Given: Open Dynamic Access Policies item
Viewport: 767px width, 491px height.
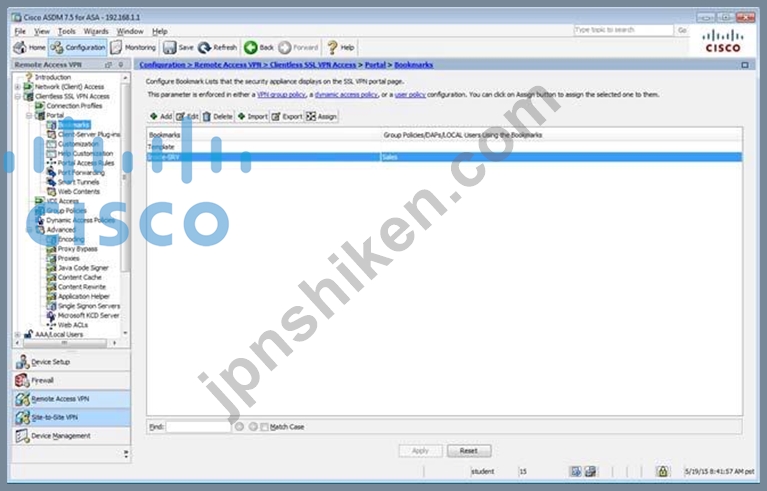Looking at the screenshot, I should pos(80,220).
